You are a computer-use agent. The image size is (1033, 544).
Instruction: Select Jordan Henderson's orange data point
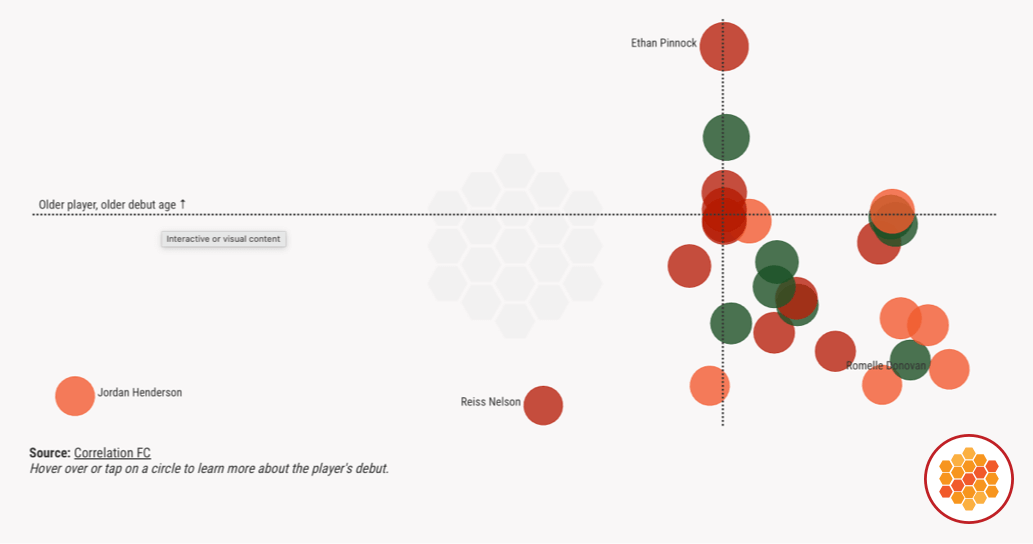pyautogui.click(x=74, y=396)
